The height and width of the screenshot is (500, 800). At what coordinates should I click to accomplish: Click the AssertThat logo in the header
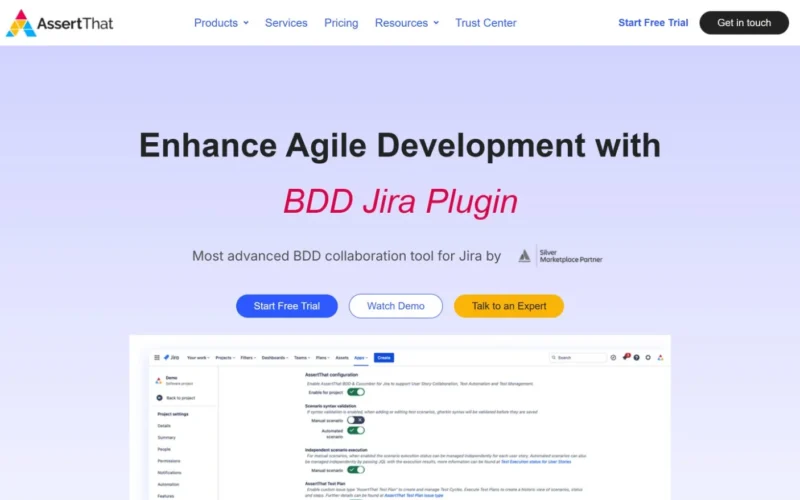point(60,23)
